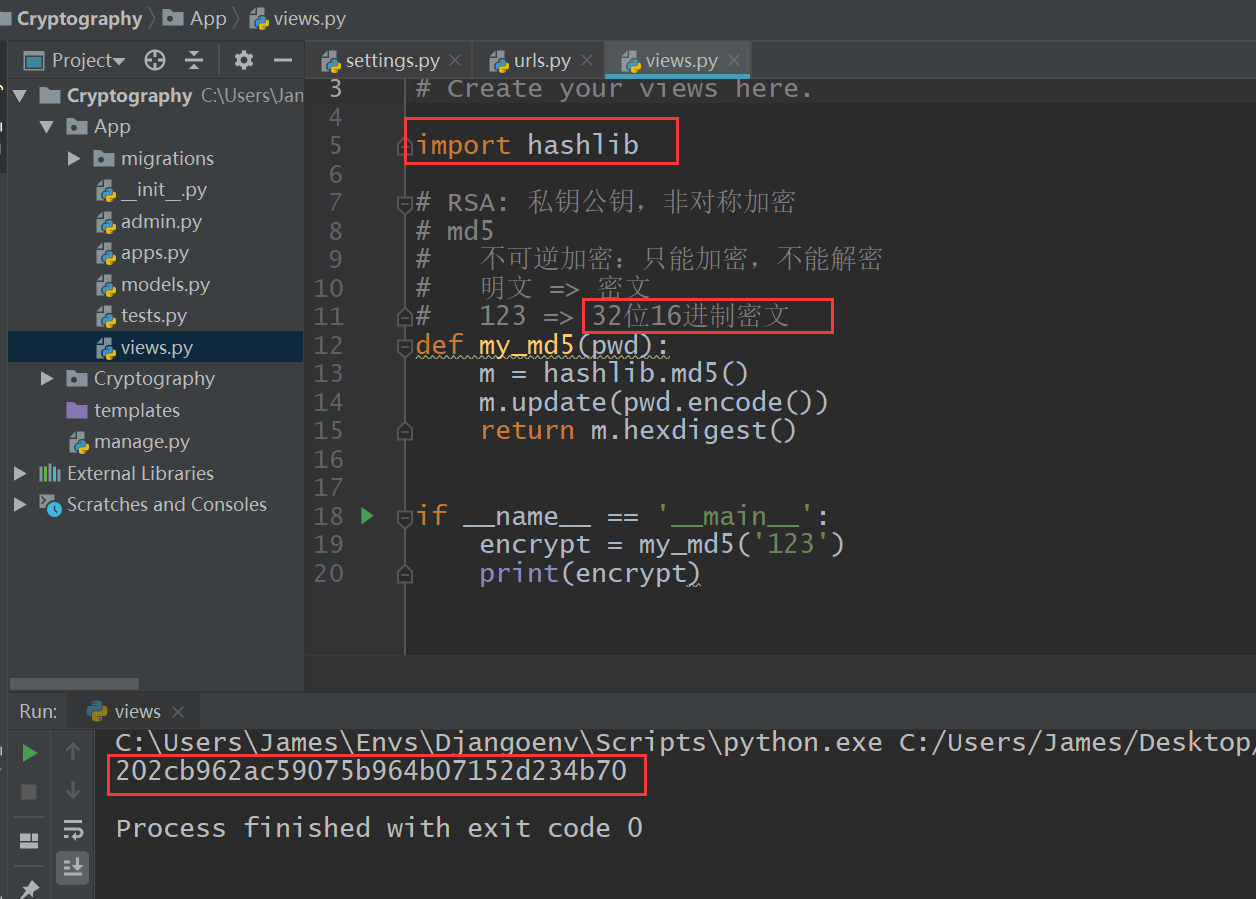Expand External Libraries node

[x=20, y=473]
